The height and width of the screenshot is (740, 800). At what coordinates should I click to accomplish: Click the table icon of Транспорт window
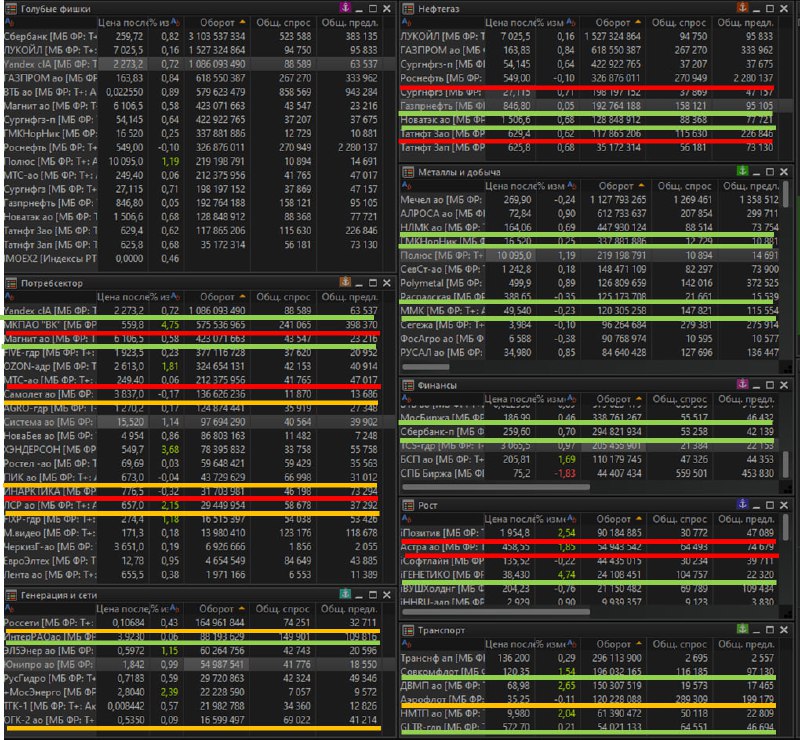408,630
